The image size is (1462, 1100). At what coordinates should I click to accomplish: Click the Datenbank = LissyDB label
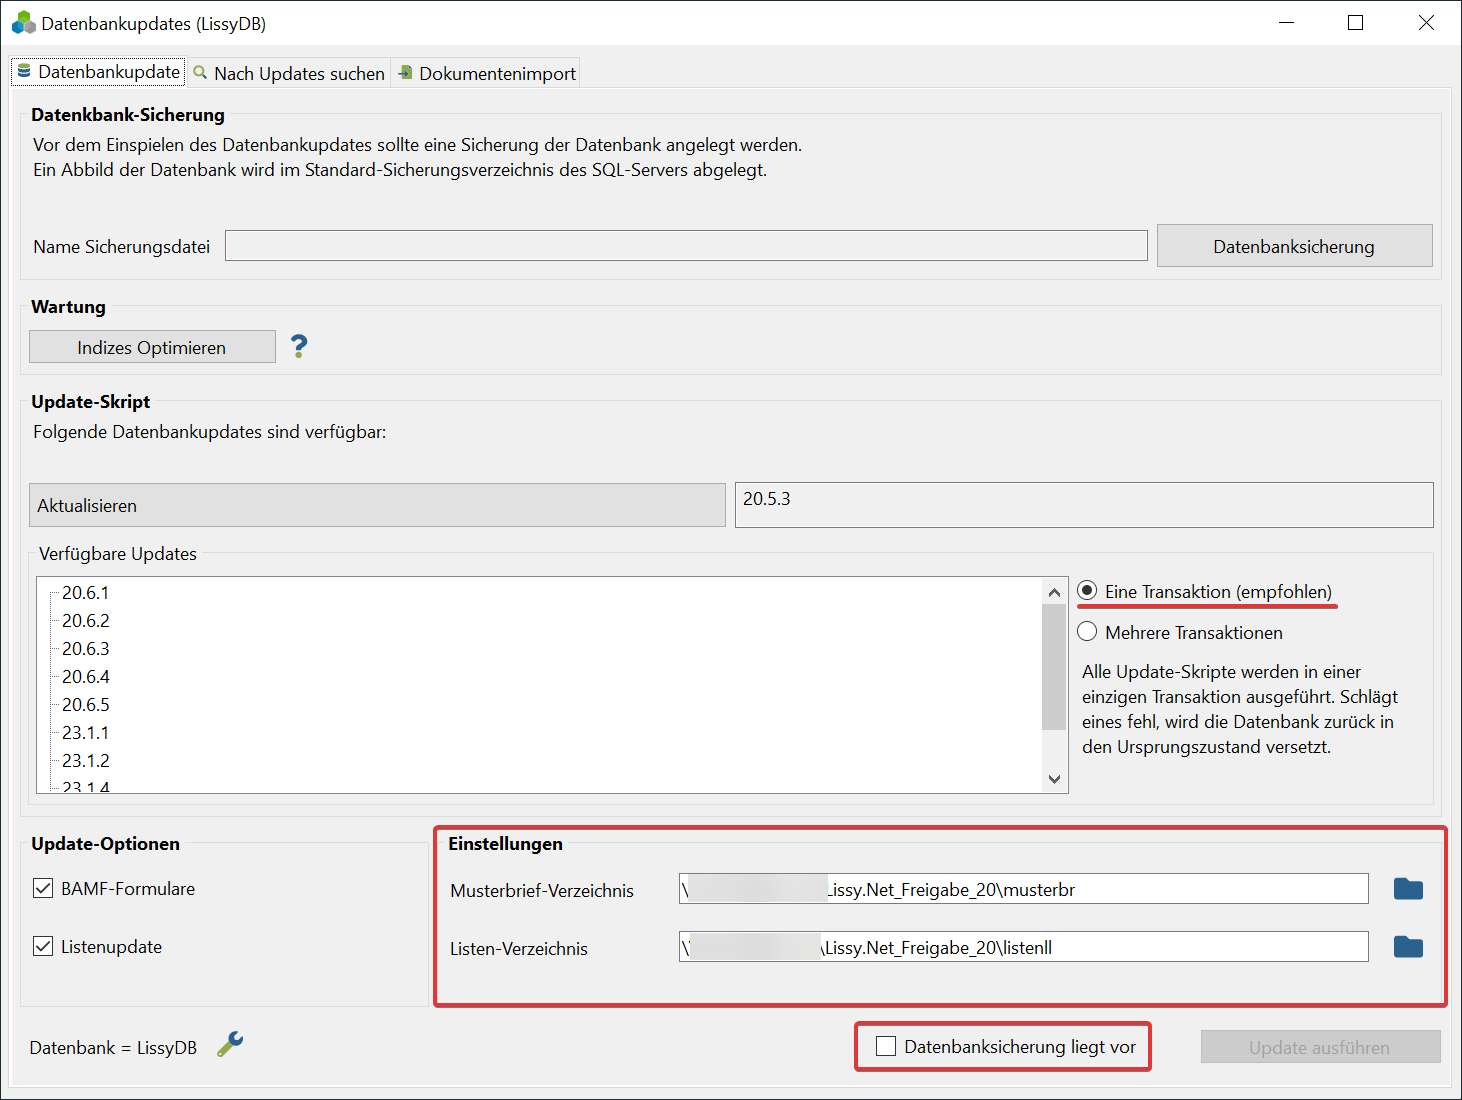point(113,1047)
